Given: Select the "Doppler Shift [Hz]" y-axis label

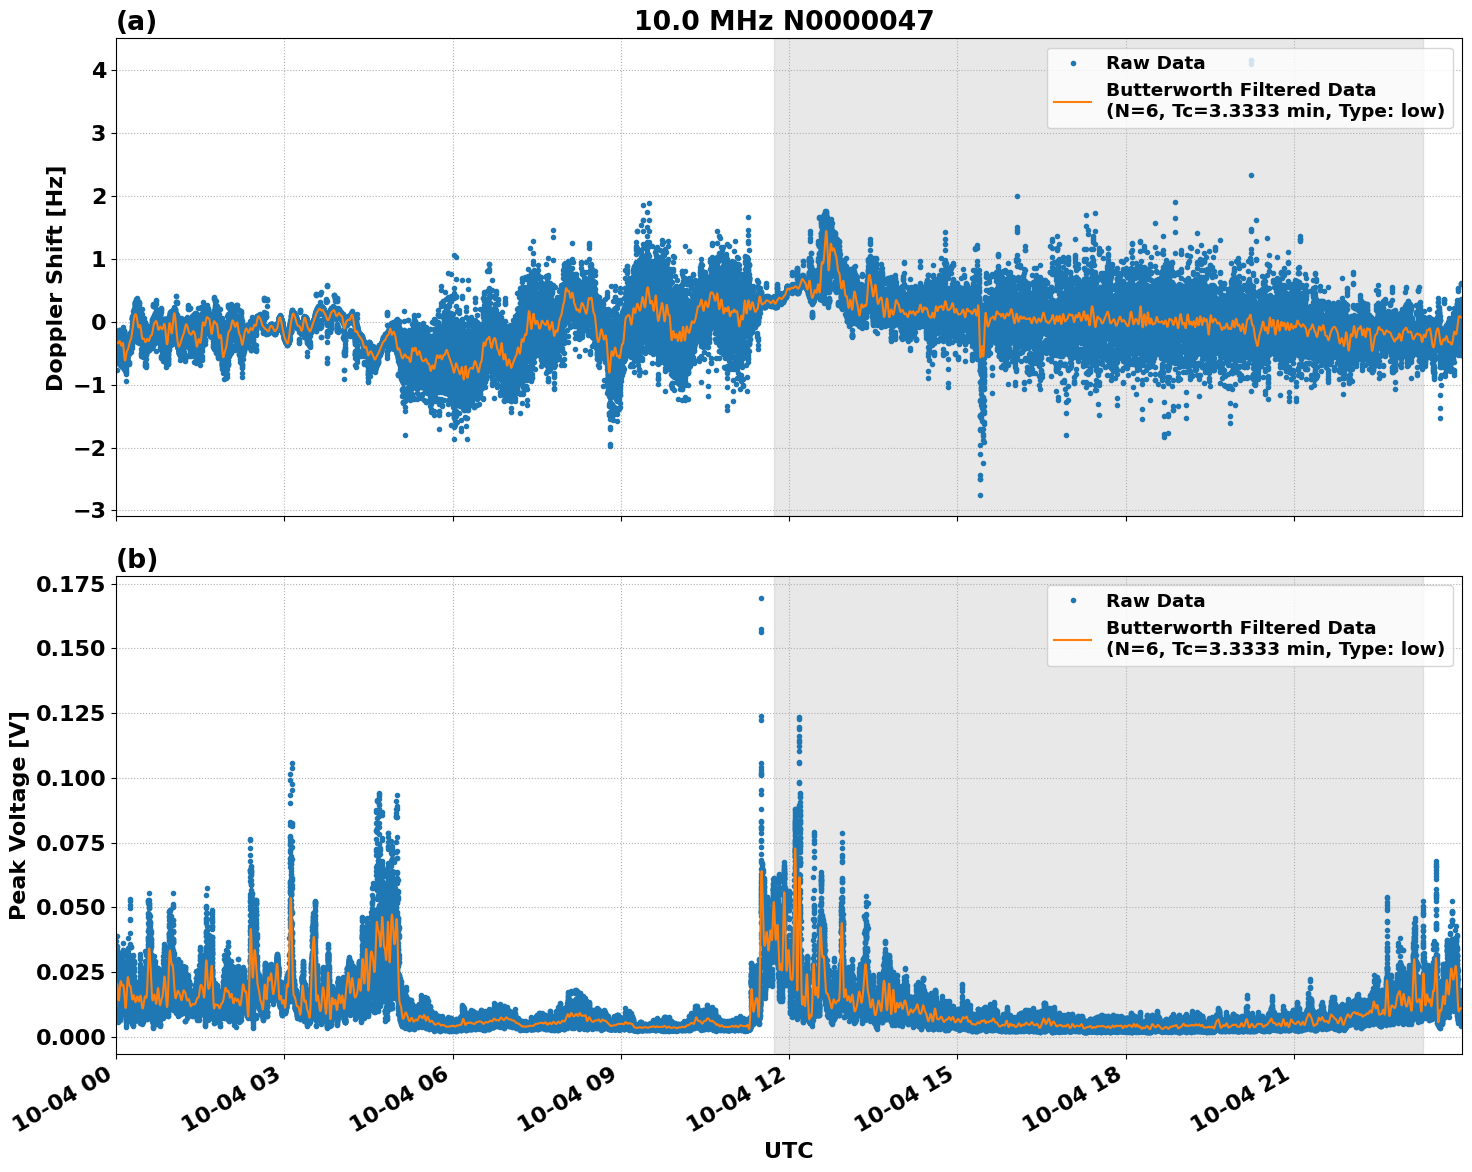Looking at the screenshot, I should [55, 278].
